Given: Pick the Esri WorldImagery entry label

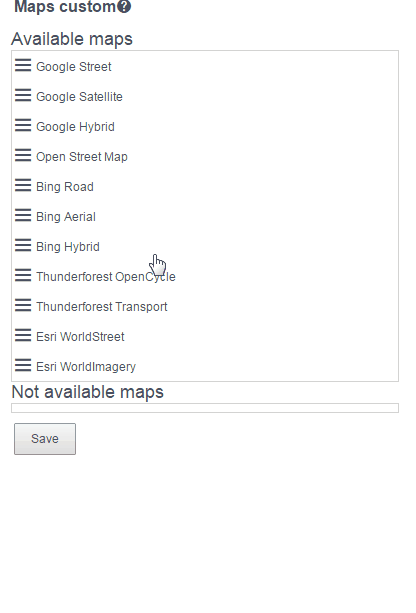Looking at the screenshot, I should click(x=86, y=367).
